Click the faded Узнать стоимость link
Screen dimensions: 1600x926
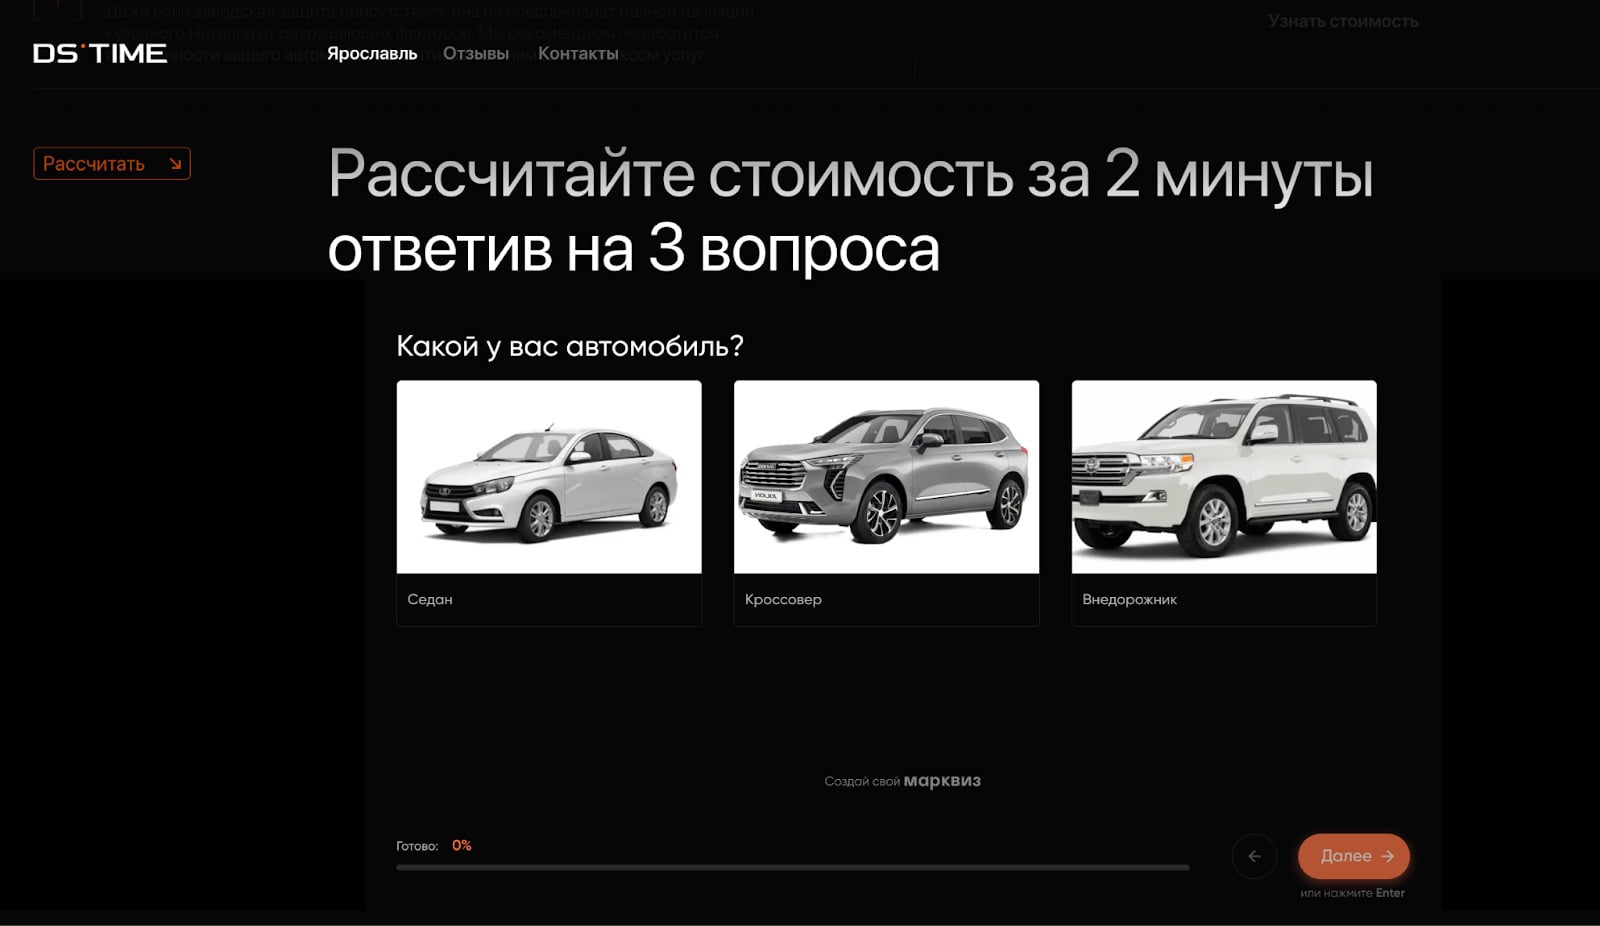pos(1343,21)
